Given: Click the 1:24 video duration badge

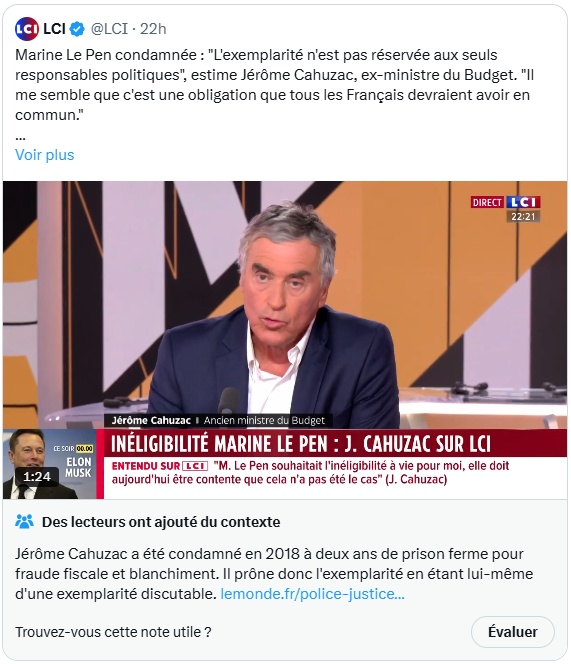Looking at the screenshot, I should 37,476.
